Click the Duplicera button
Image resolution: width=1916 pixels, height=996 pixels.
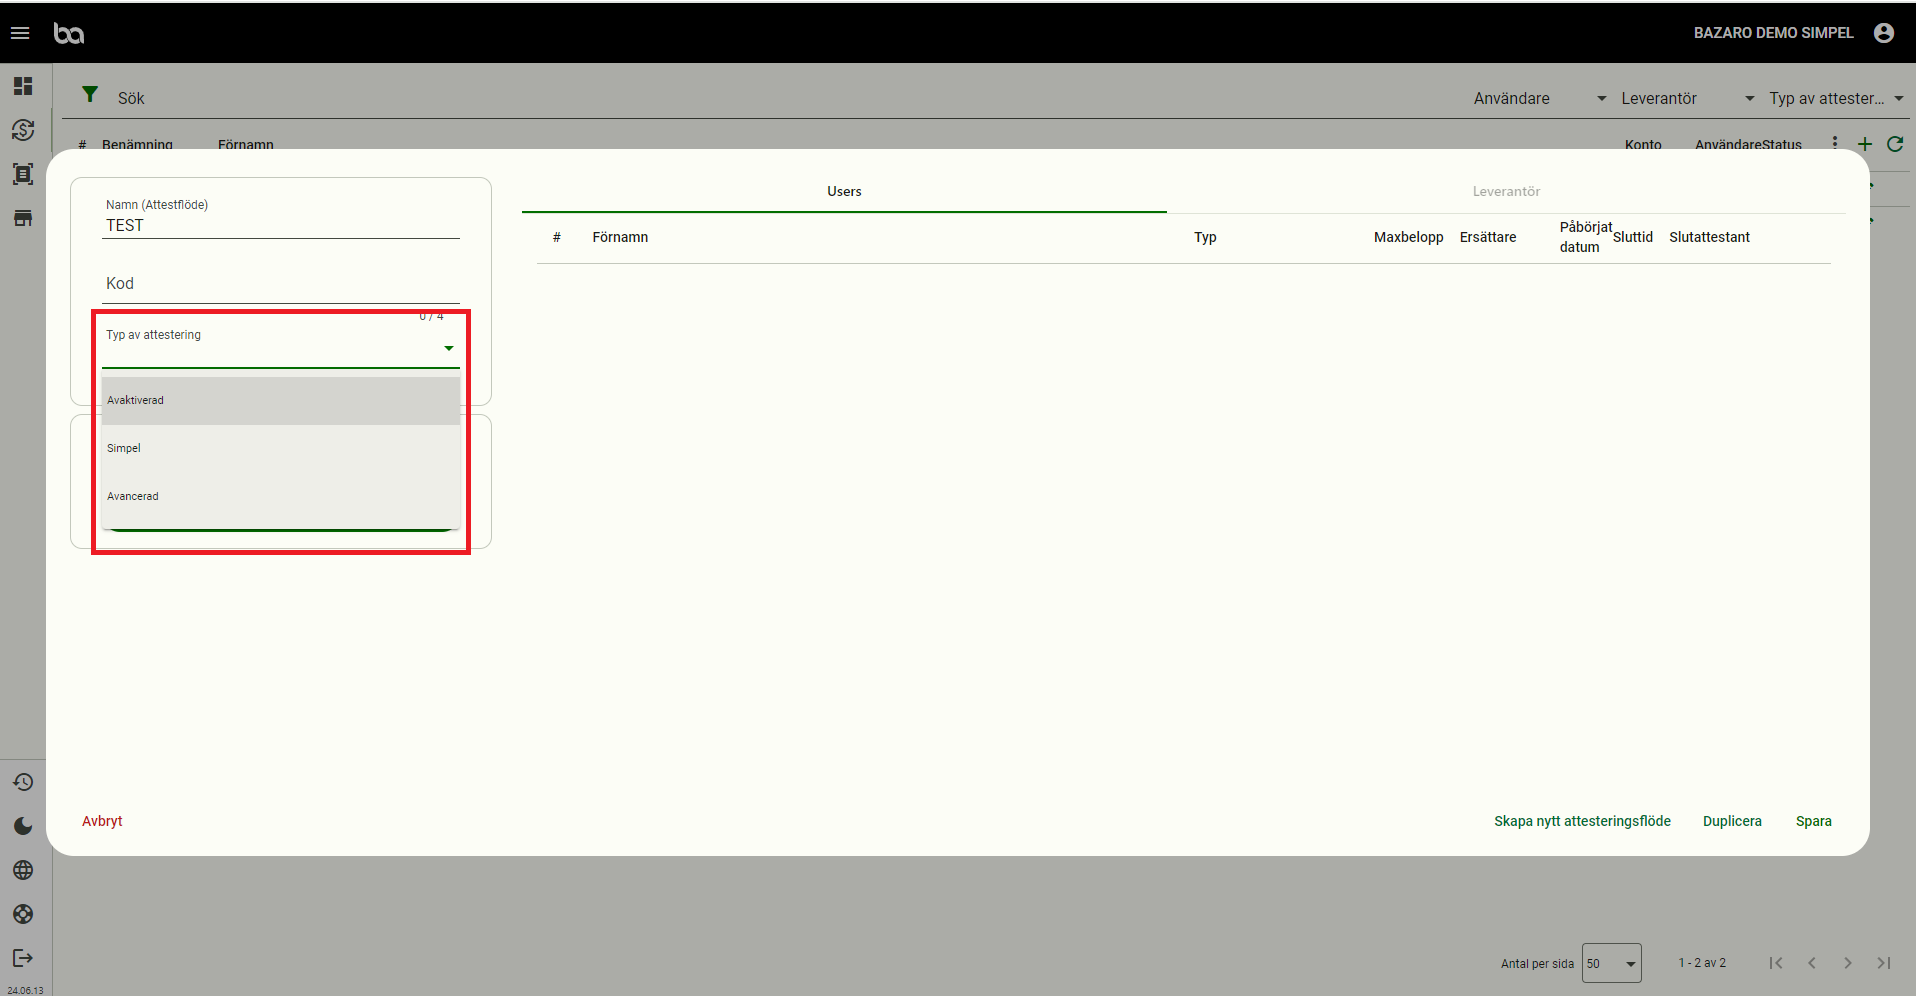[1732, 821]
